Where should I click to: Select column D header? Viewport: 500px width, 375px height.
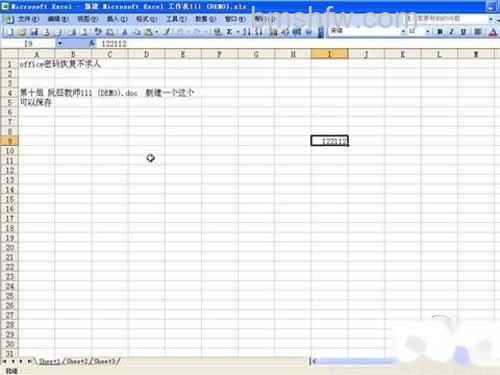point(146,54)
